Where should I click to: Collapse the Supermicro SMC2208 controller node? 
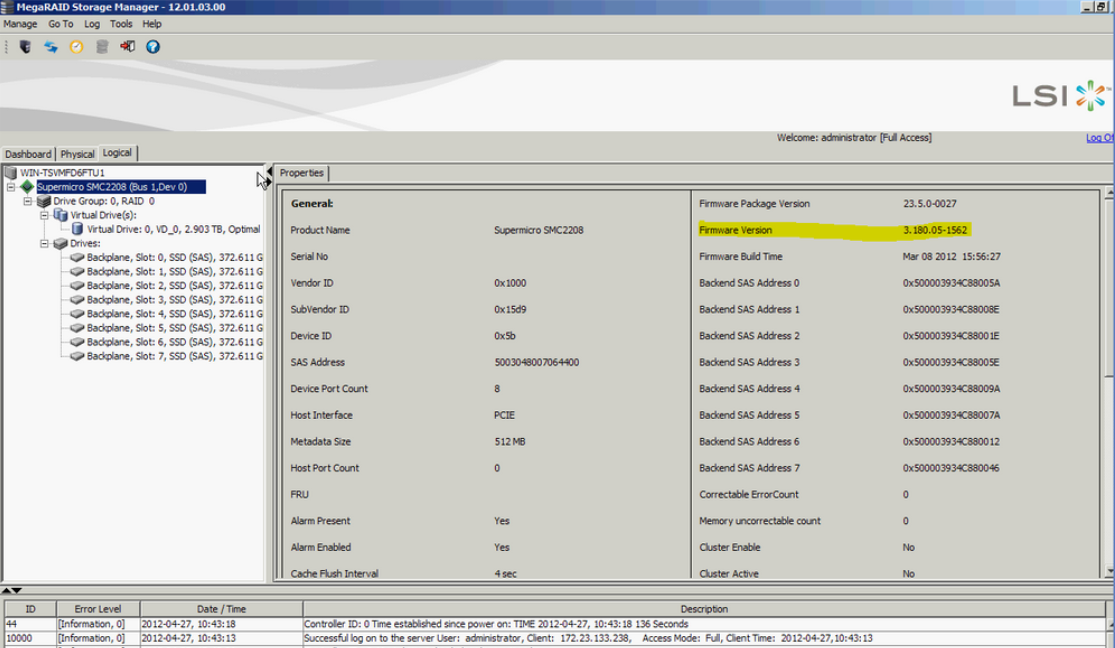11,187
